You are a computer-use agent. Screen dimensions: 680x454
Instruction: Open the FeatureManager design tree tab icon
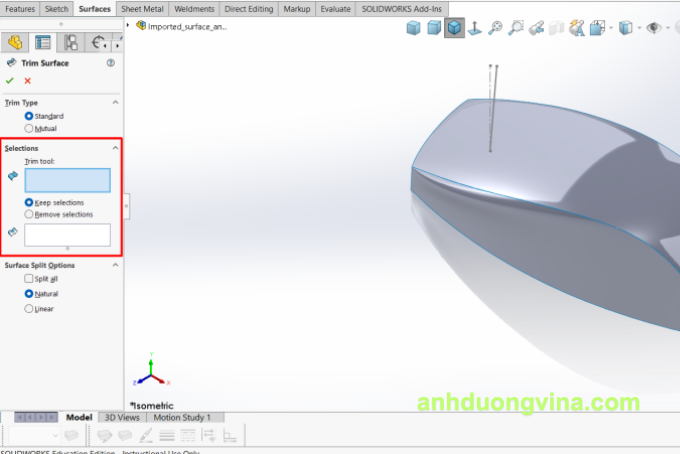pos(14,42)
